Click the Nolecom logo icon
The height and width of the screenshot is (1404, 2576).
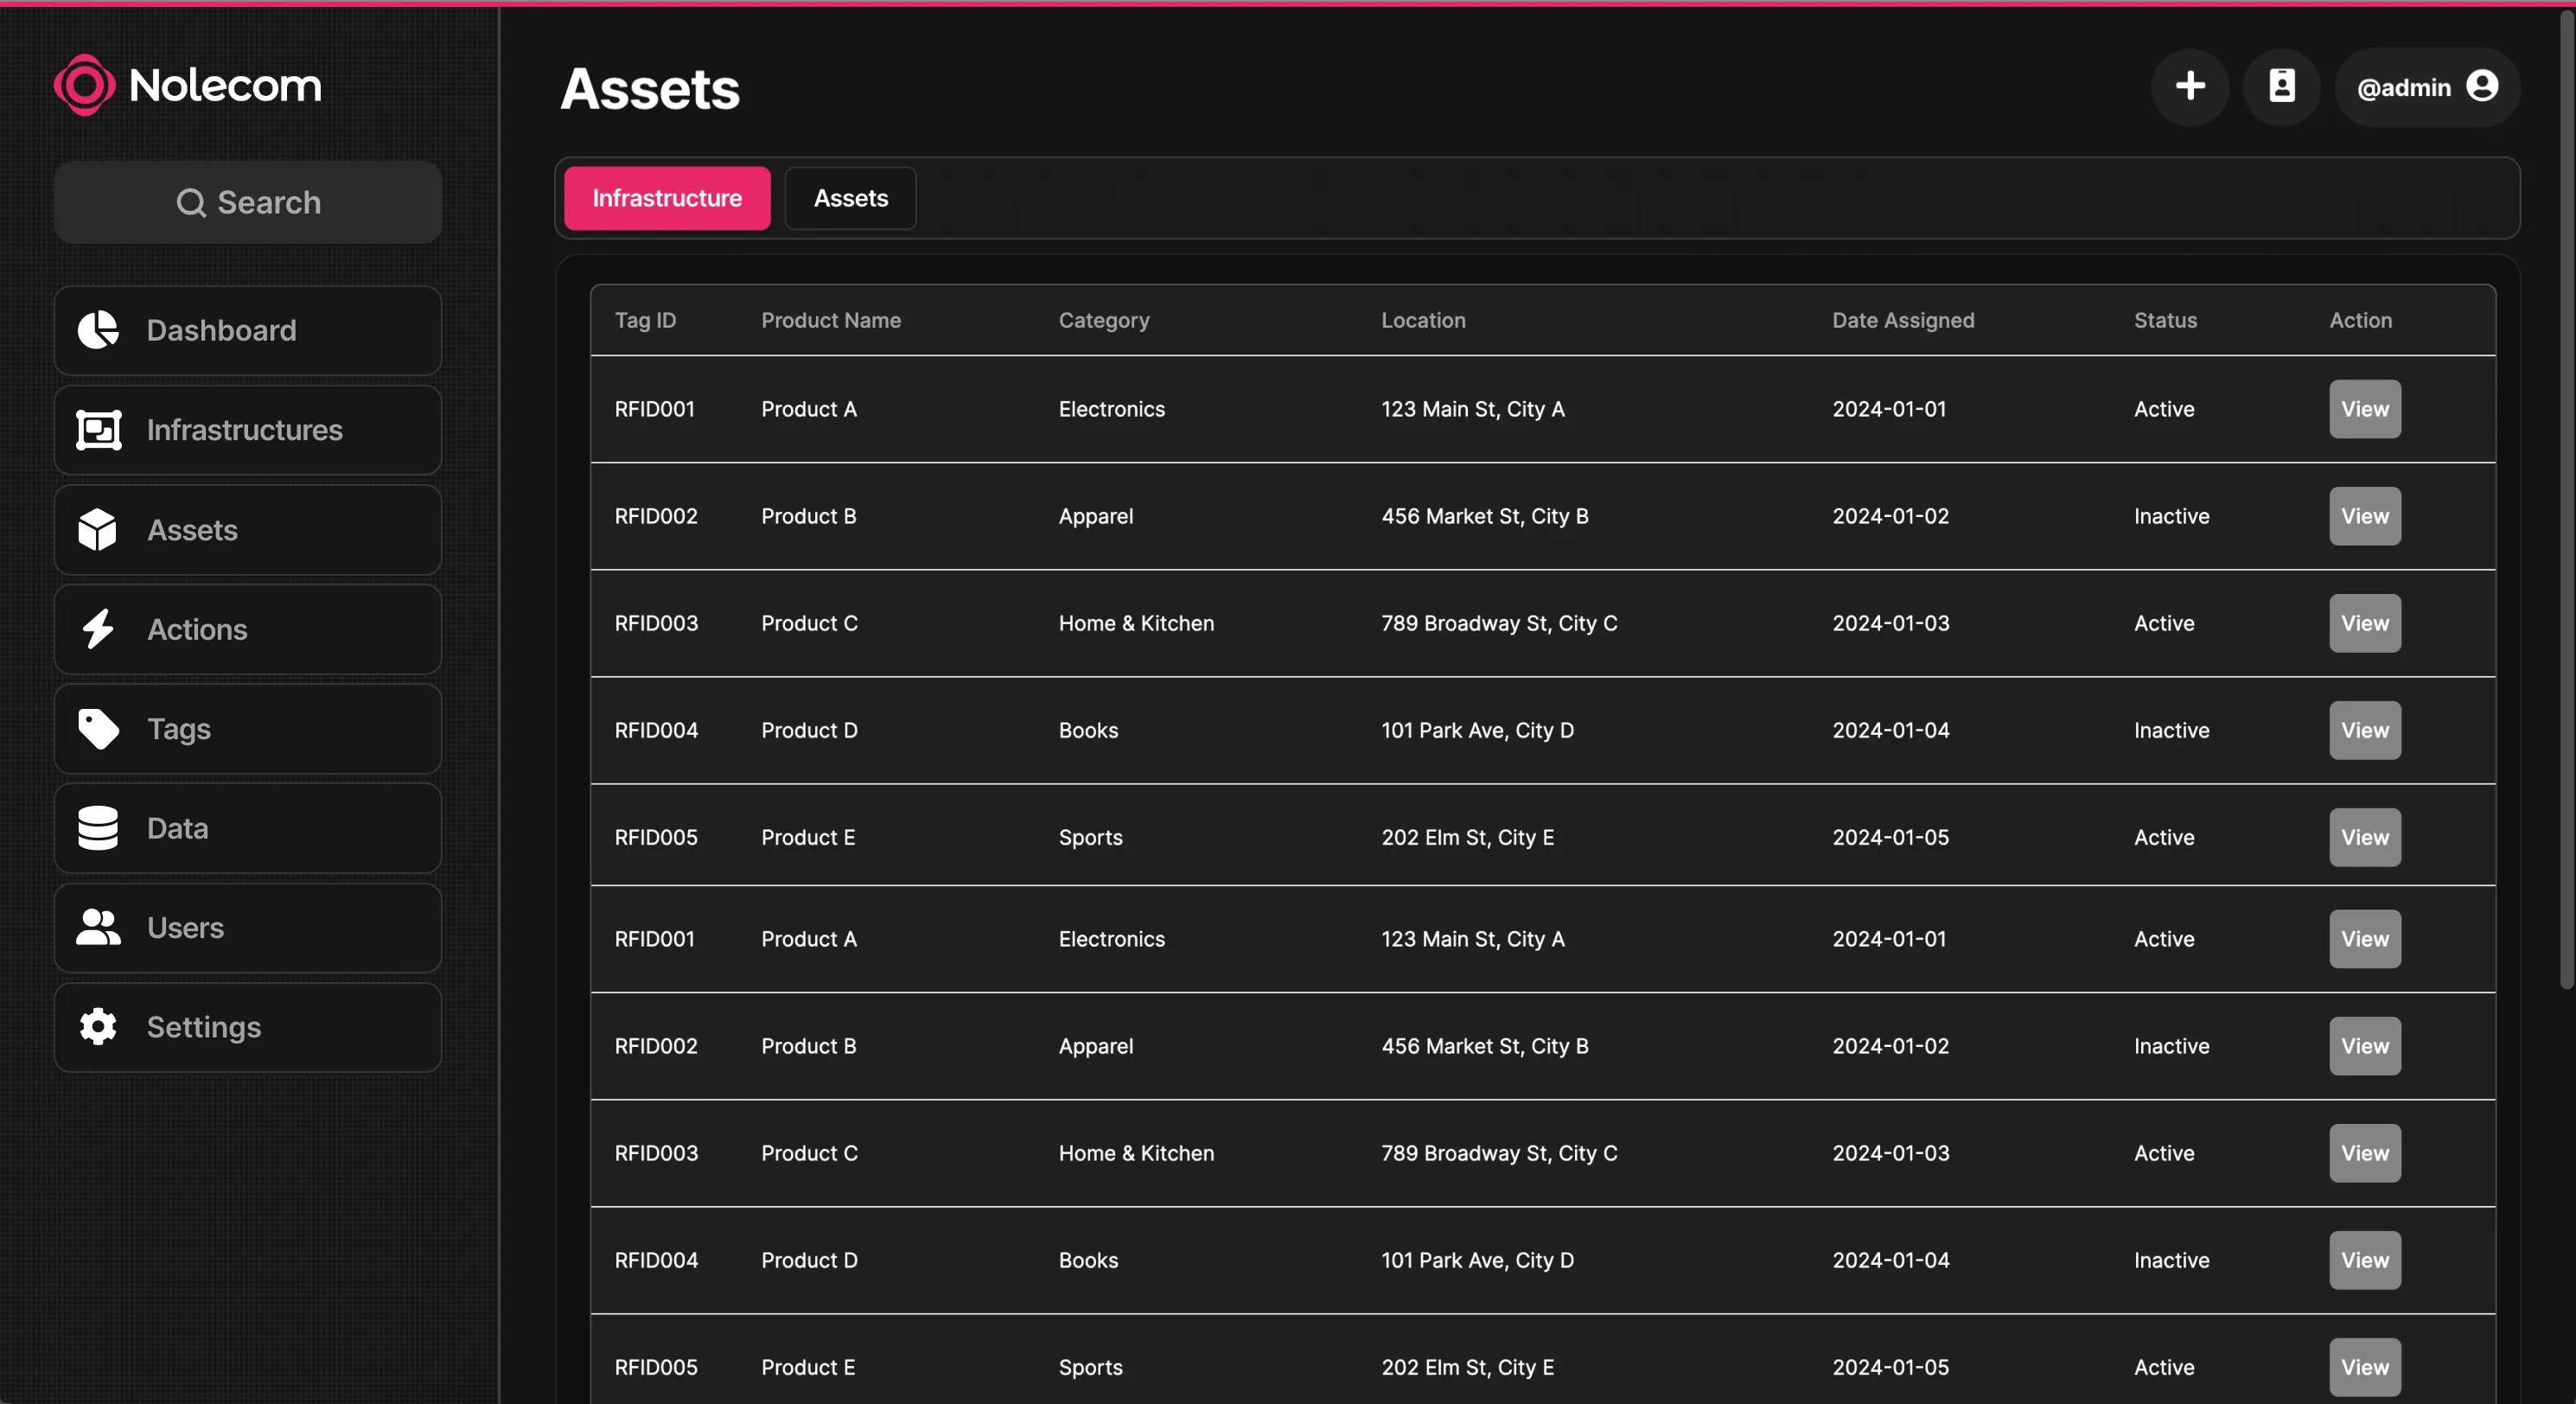tap(84, 85)
